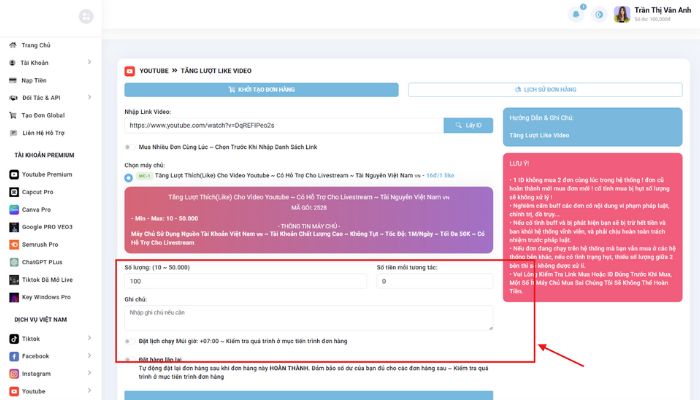Click the Số lượng quantity field
Viewport: 700px width, 400px height.
[x=246, y=281]
